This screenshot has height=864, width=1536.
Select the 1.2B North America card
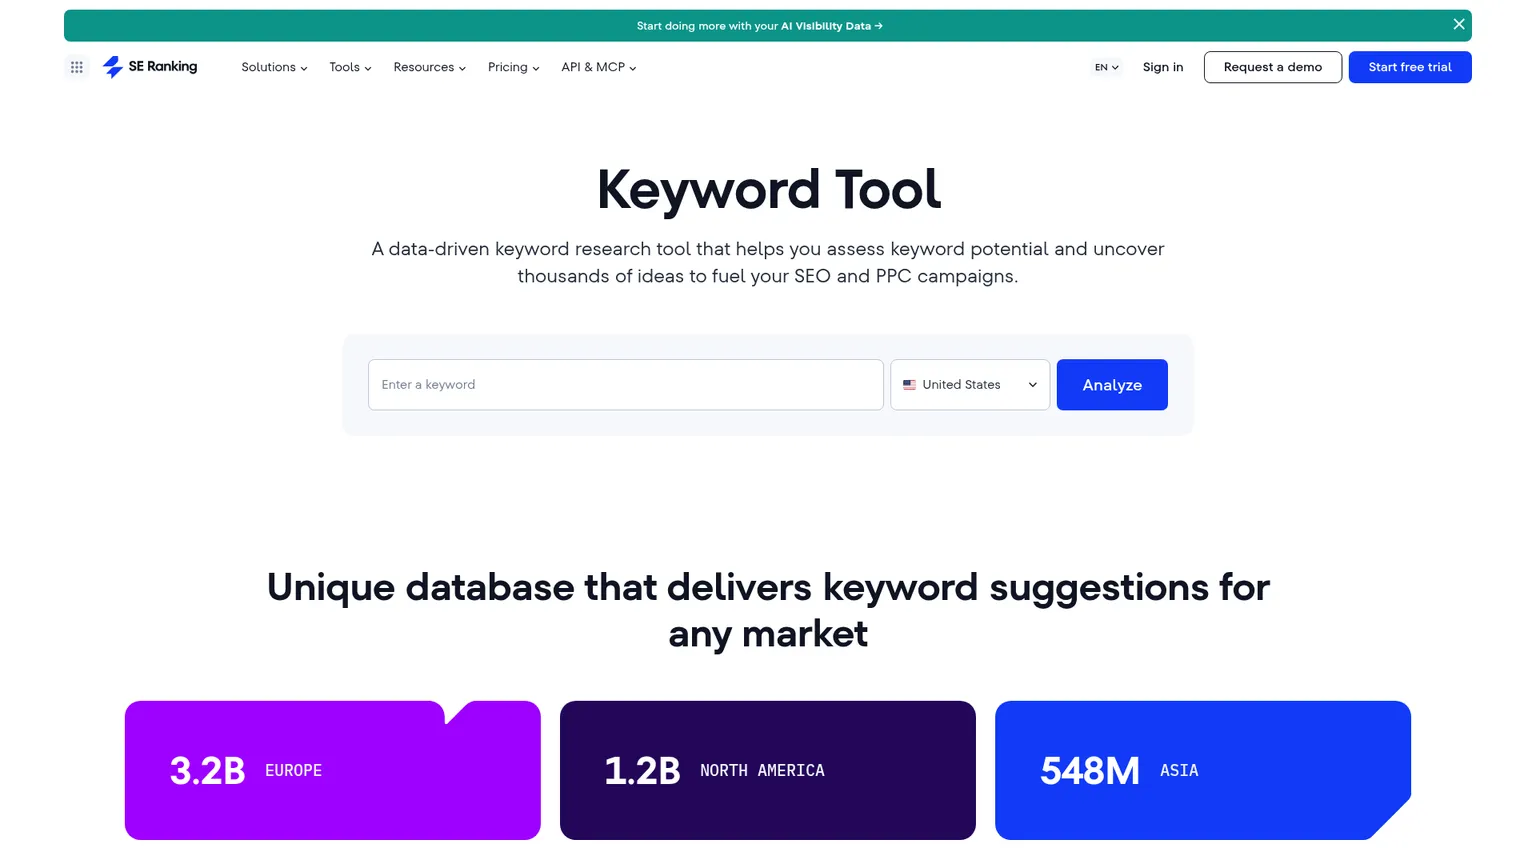tap(768, 770)
